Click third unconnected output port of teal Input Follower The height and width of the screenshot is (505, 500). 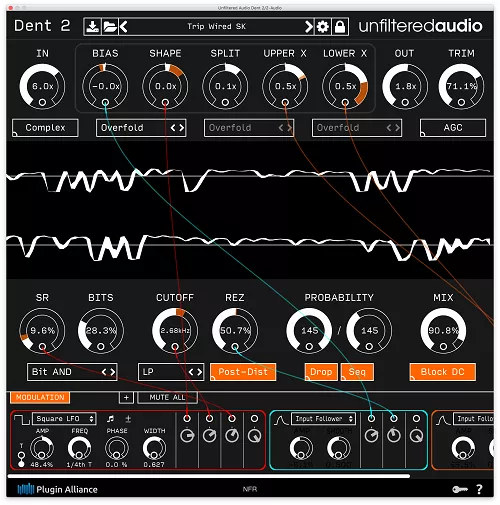416,418
